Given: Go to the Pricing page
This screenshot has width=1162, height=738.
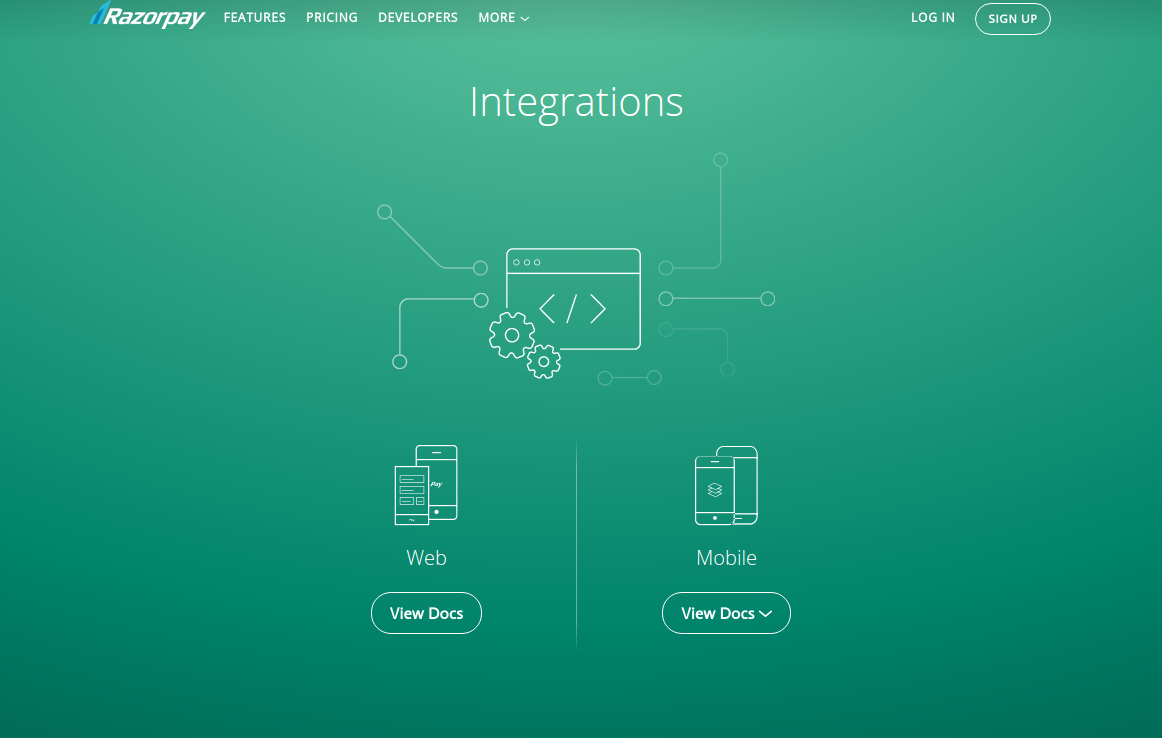Looking at the screenshot, I should pos(331,17).
